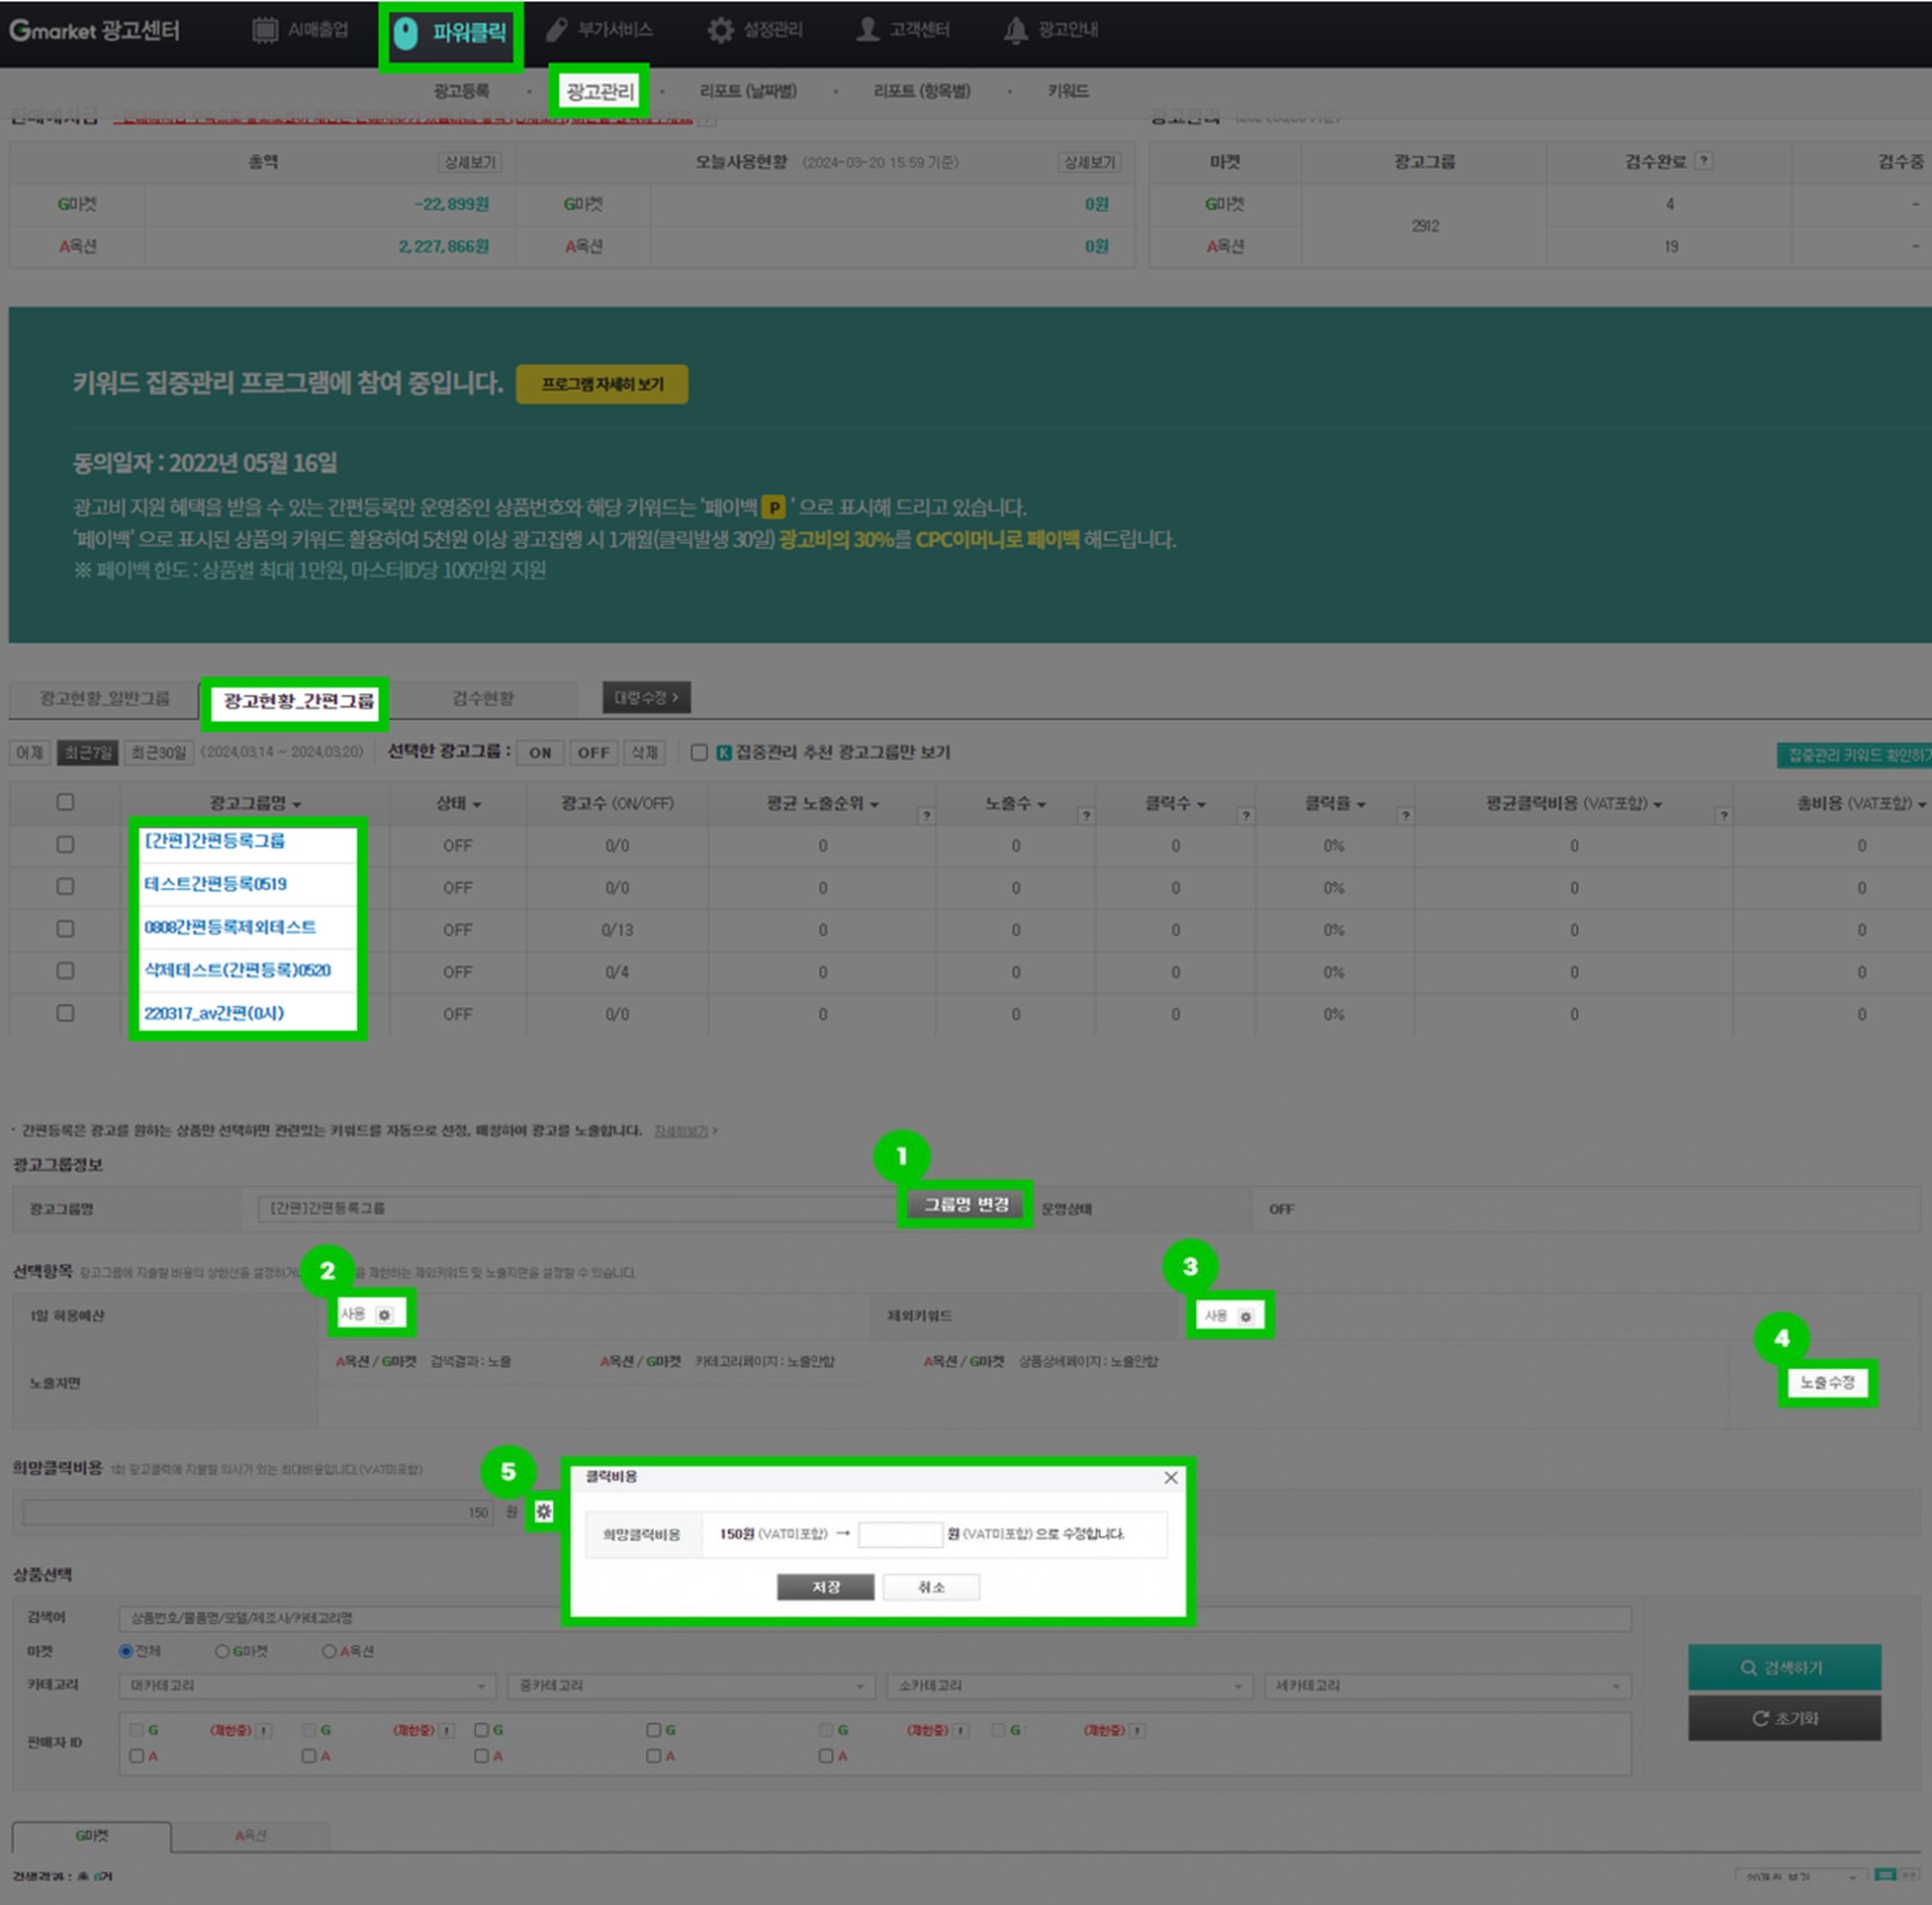1932x1905 pixels.
Task: Click the yellow 프로그램 자세히 보기 button
Action: pos(602,384)
